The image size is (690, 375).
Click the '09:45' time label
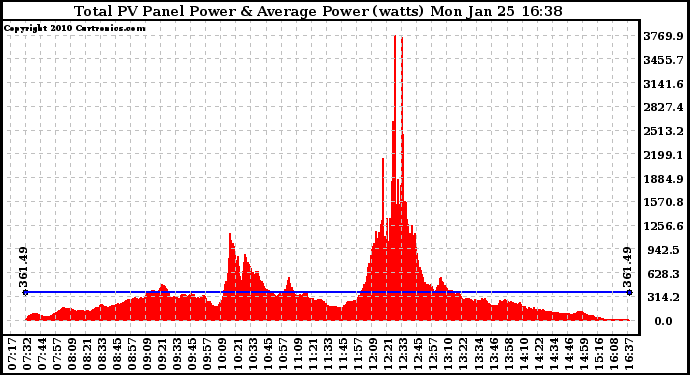[x=192, y=354]
